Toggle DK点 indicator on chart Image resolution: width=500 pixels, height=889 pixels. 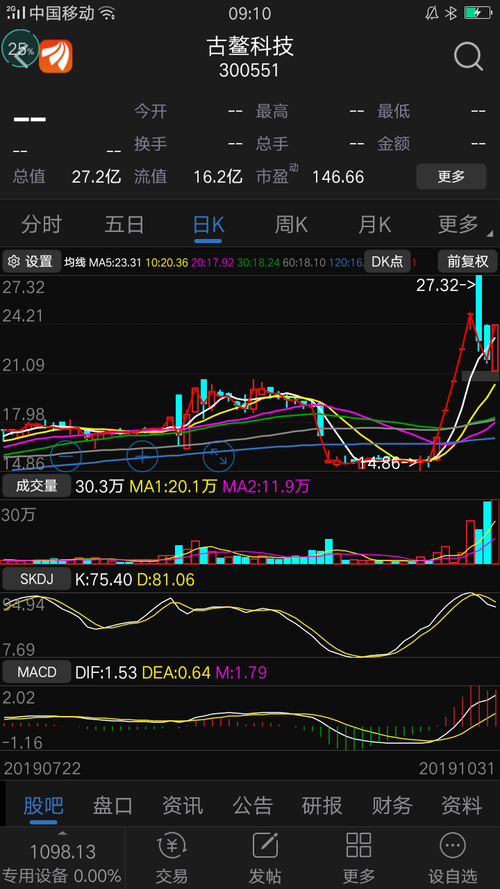387,261
